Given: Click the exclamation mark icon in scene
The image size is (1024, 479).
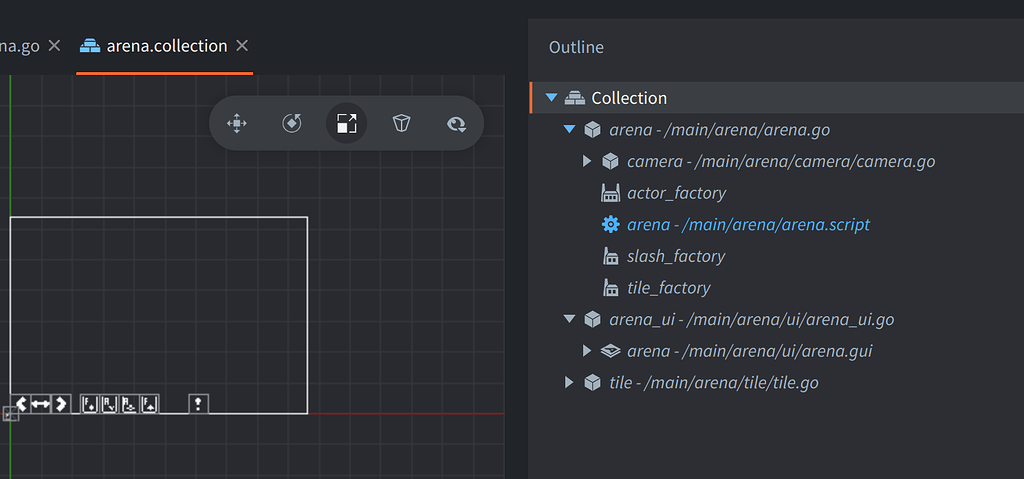Looking at the screenshot, I should click(x=199, y=404).
